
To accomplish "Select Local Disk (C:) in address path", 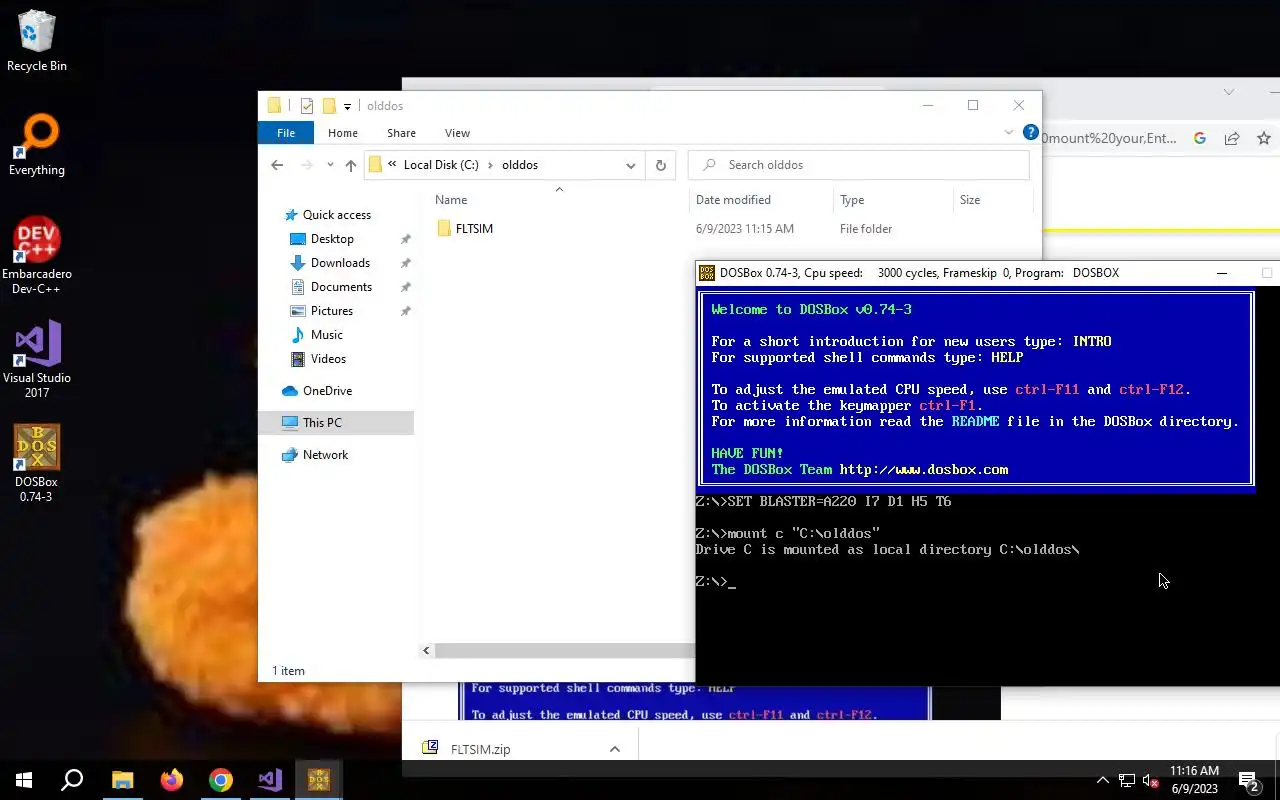I will 441,165.
